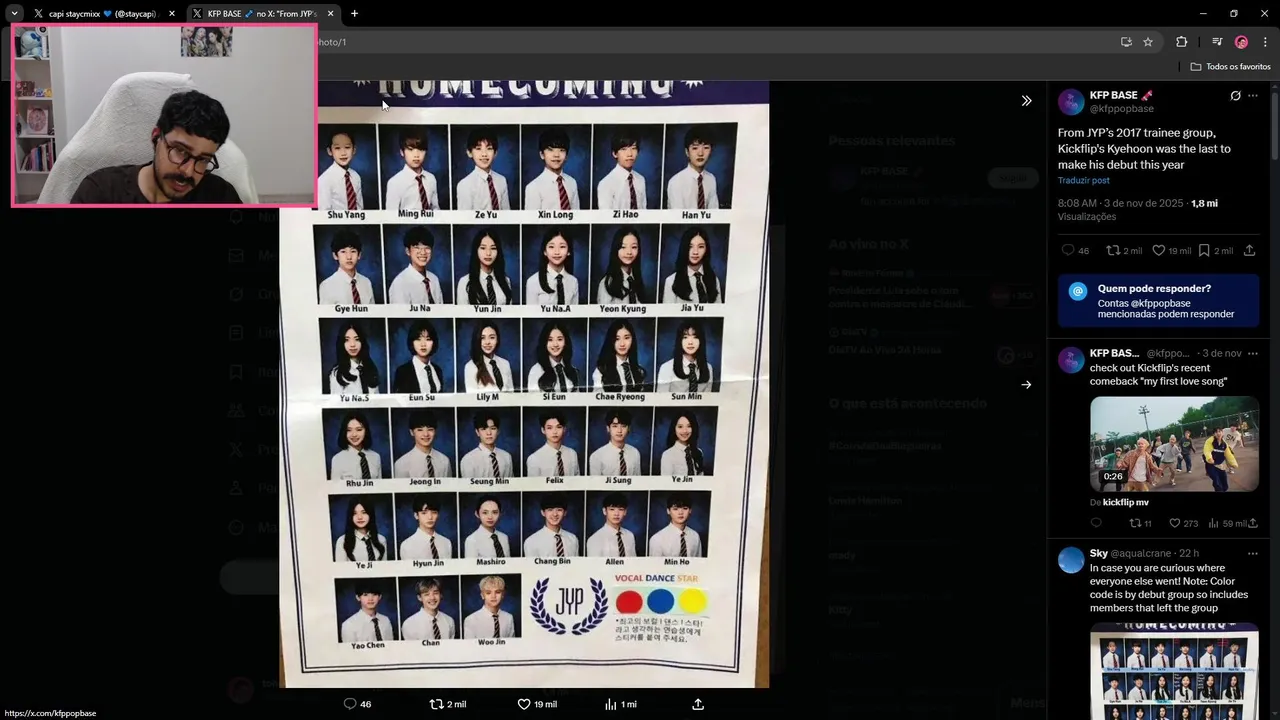This screenshot has height=720, width=1280.
Task: Click the Quem pode responder? notice
Action: coord(1159,301)
